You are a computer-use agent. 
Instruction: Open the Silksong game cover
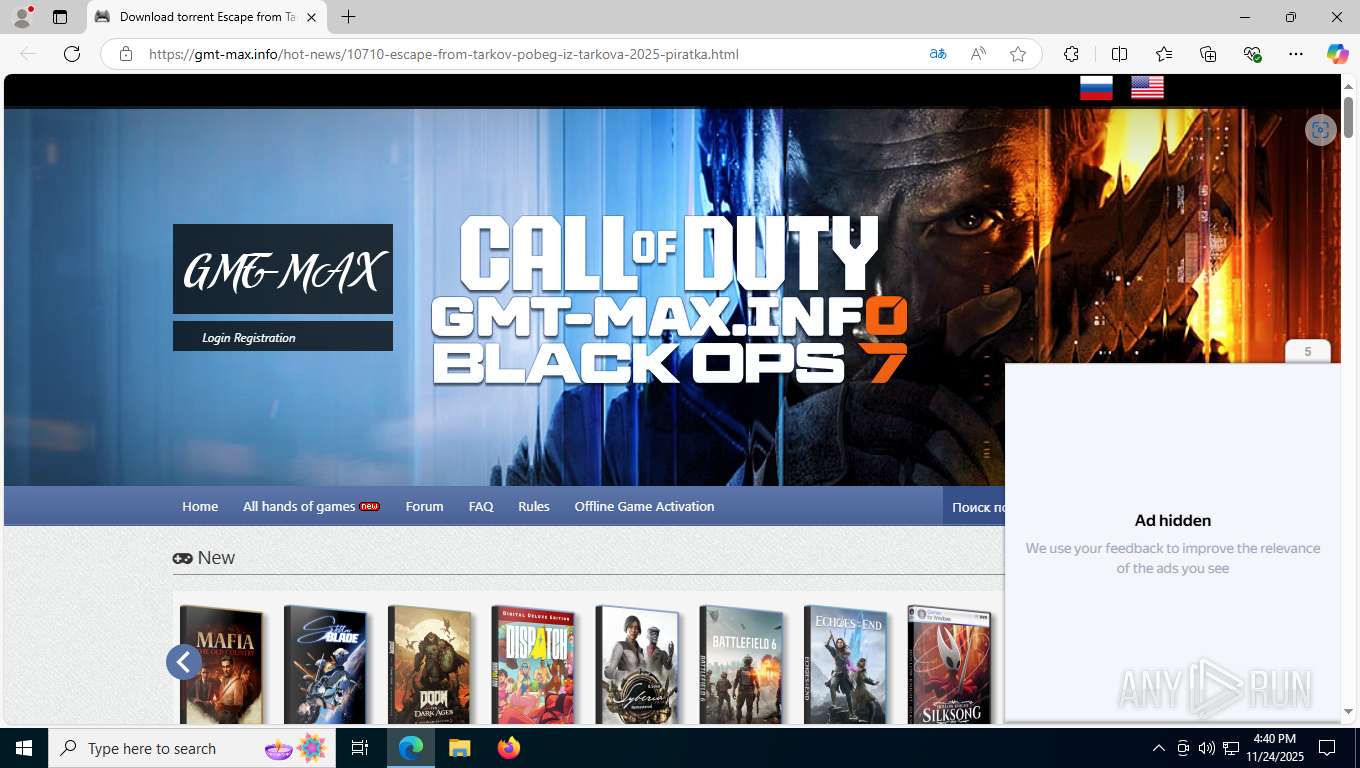[949, 664]
